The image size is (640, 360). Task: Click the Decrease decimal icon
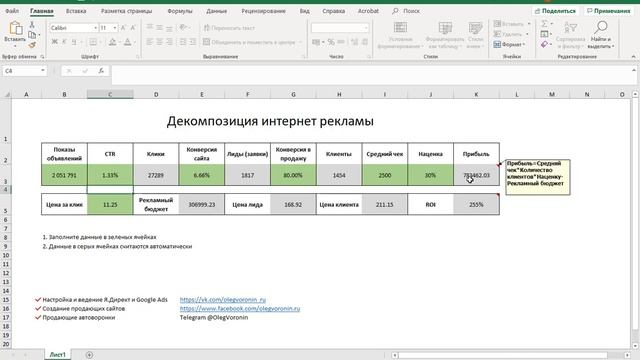pyautogui.click(x=364, y=42)
